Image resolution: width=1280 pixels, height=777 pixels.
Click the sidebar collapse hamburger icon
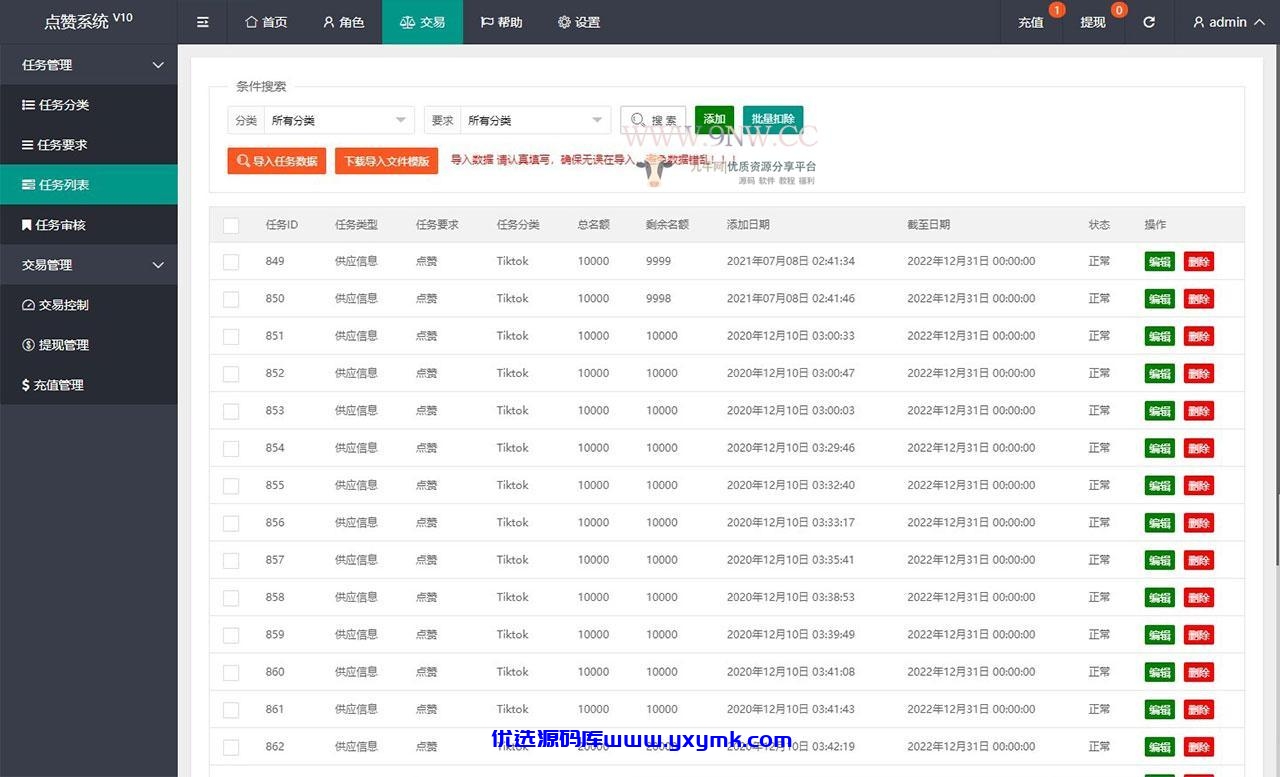(x=203, y=22)
